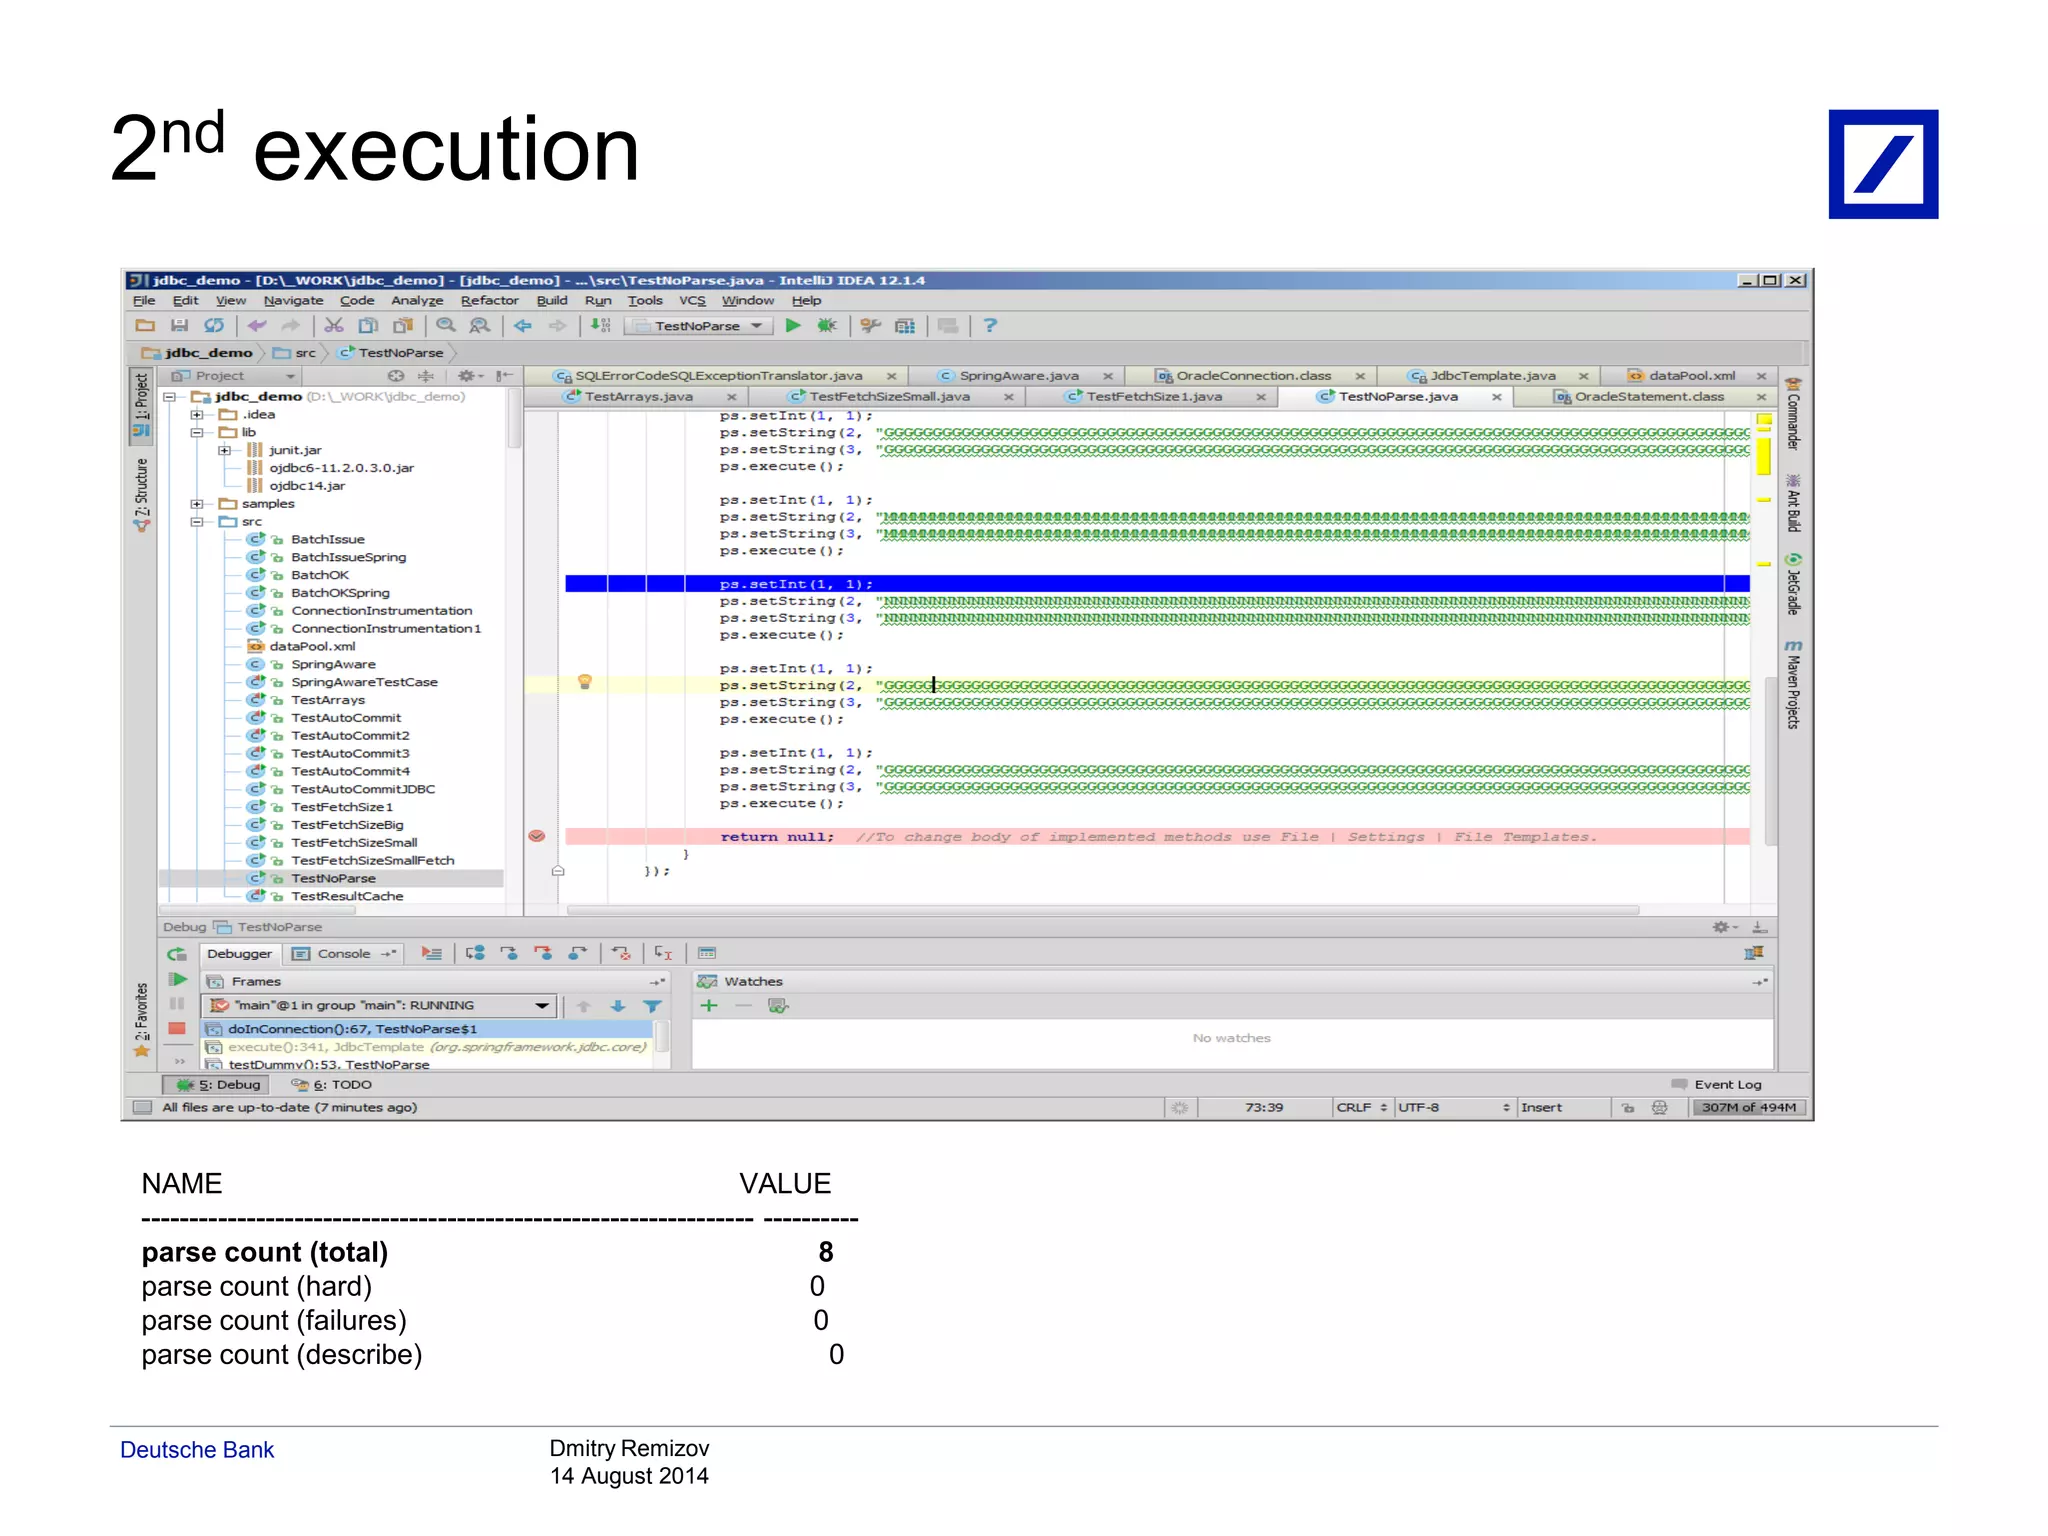Click the Navigate Back arrow icon
This screenshot has height=1536, width=2048.
coord(523,326)
